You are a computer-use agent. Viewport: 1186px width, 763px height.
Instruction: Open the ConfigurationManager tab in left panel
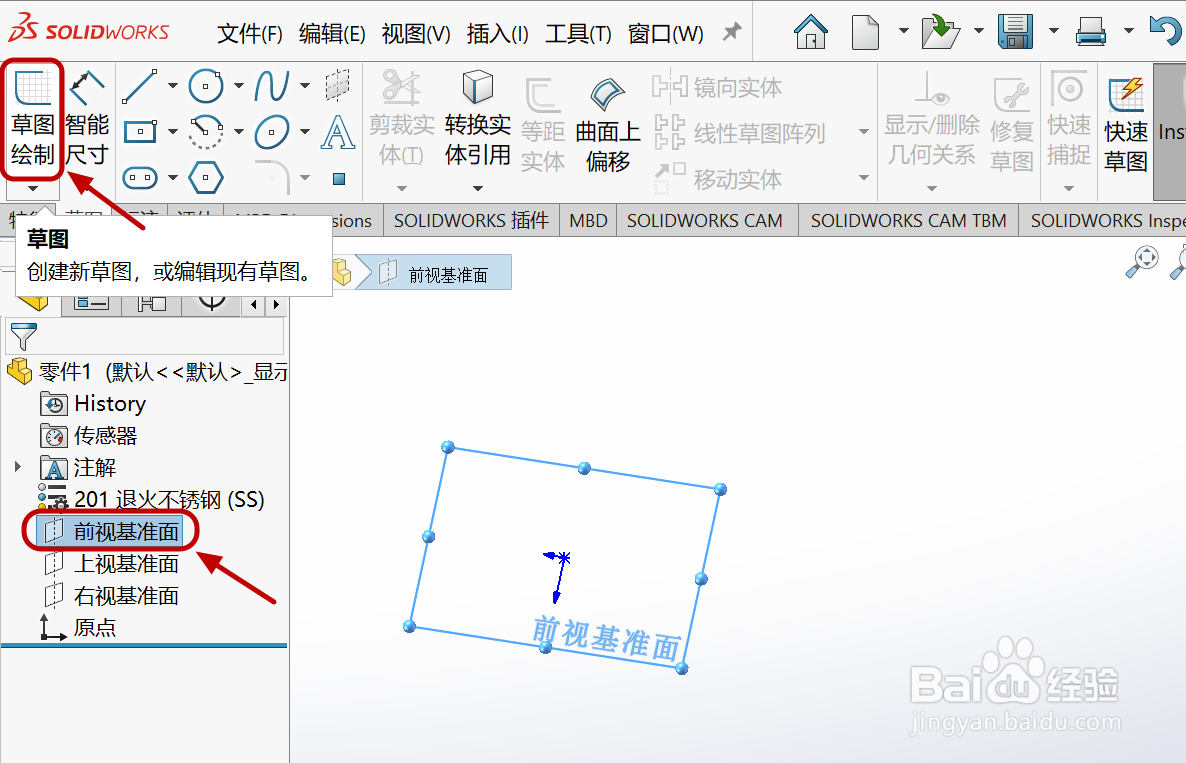pos(152,304)
